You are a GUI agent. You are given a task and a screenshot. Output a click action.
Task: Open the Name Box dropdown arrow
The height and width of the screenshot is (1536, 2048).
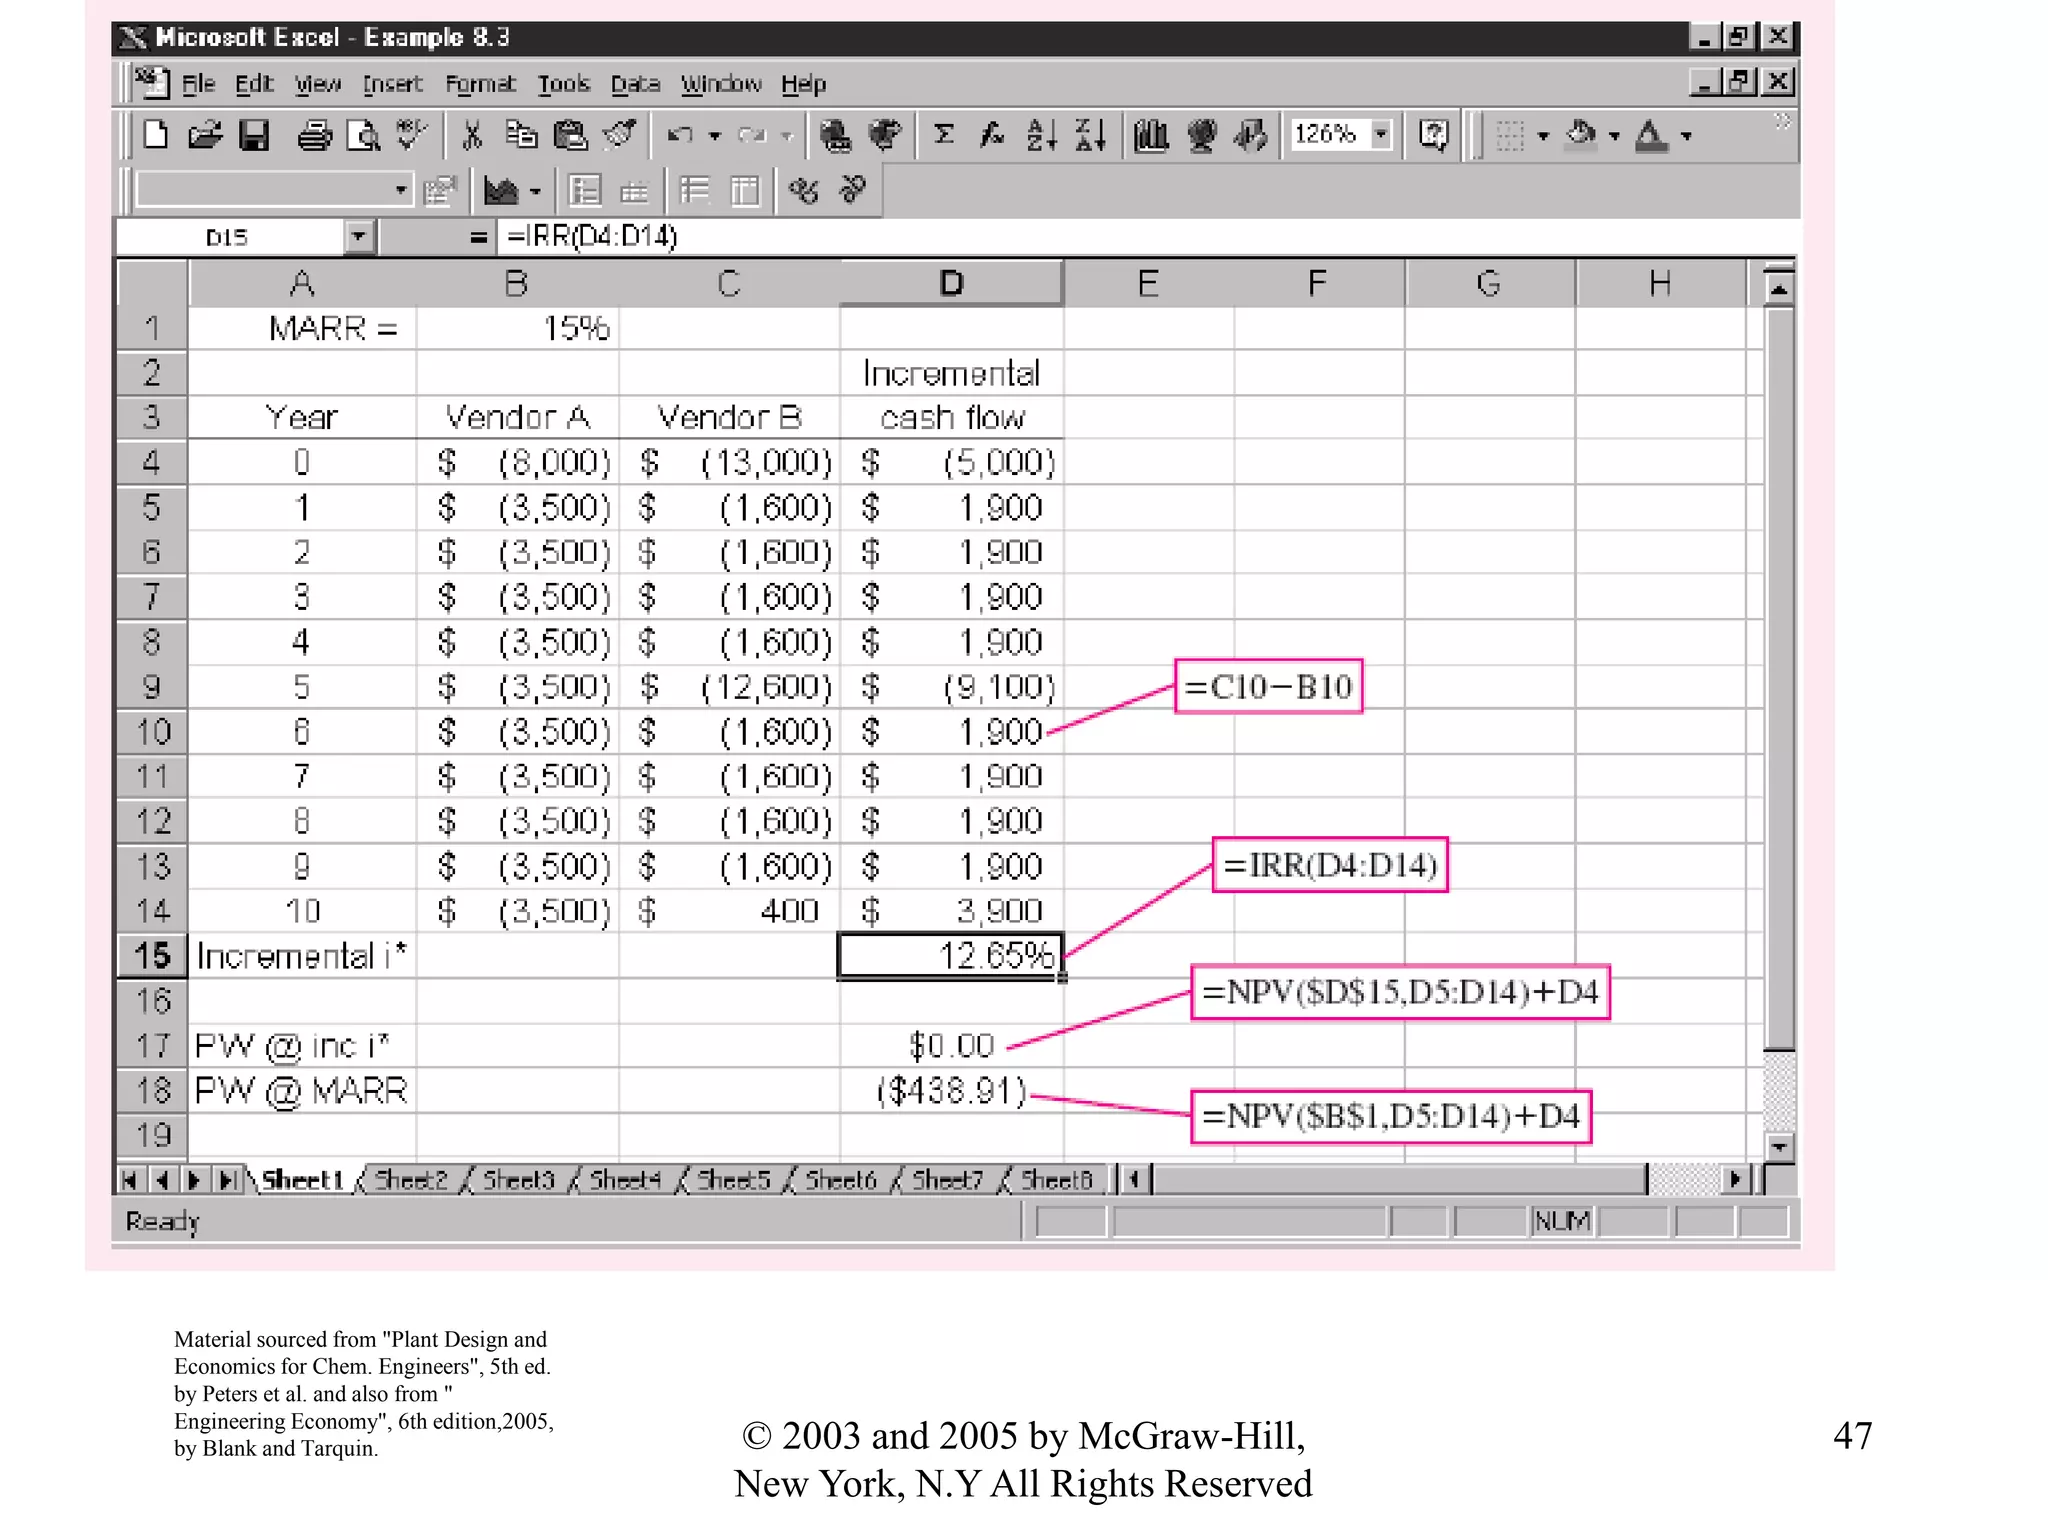tap(358, 237)
